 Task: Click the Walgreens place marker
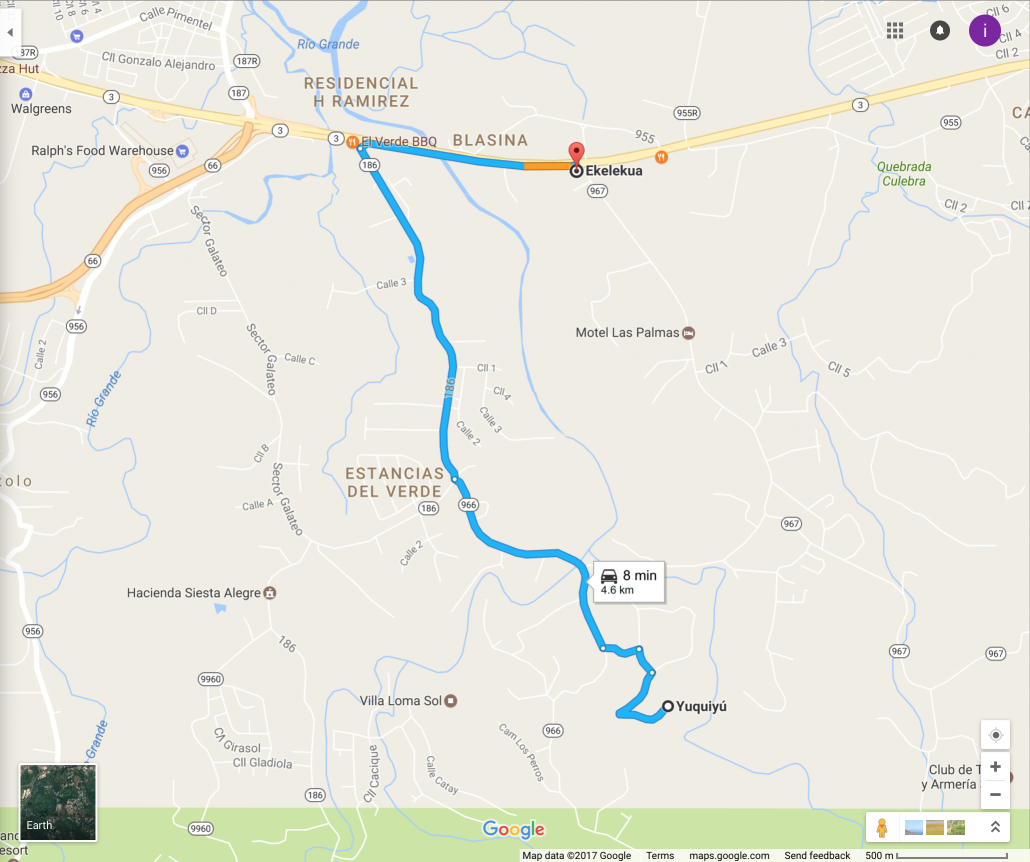click(26, 94)
